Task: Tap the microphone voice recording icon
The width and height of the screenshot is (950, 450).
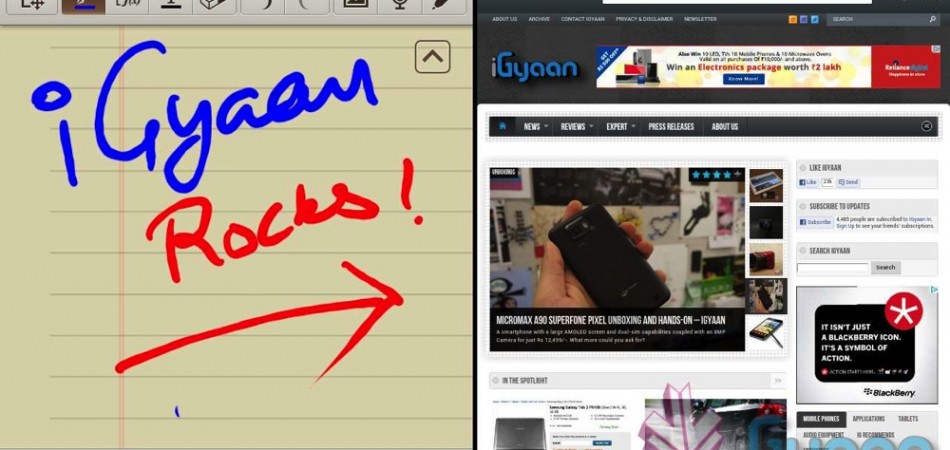Action: point(398,5)
